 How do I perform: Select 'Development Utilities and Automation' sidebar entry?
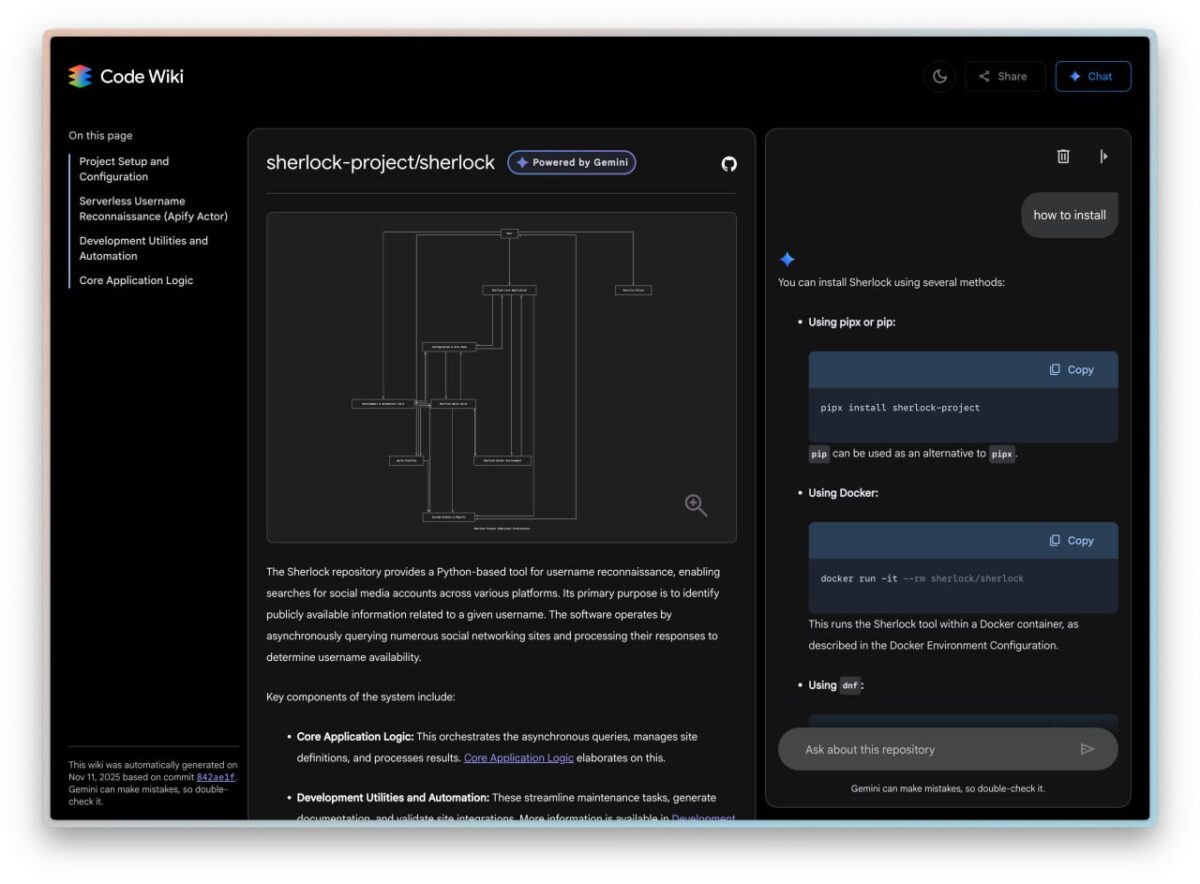point(144,248)
